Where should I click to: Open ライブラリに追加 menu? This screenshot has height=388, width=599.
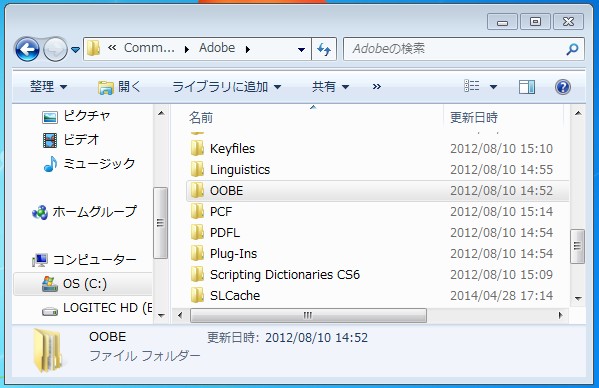227,87
